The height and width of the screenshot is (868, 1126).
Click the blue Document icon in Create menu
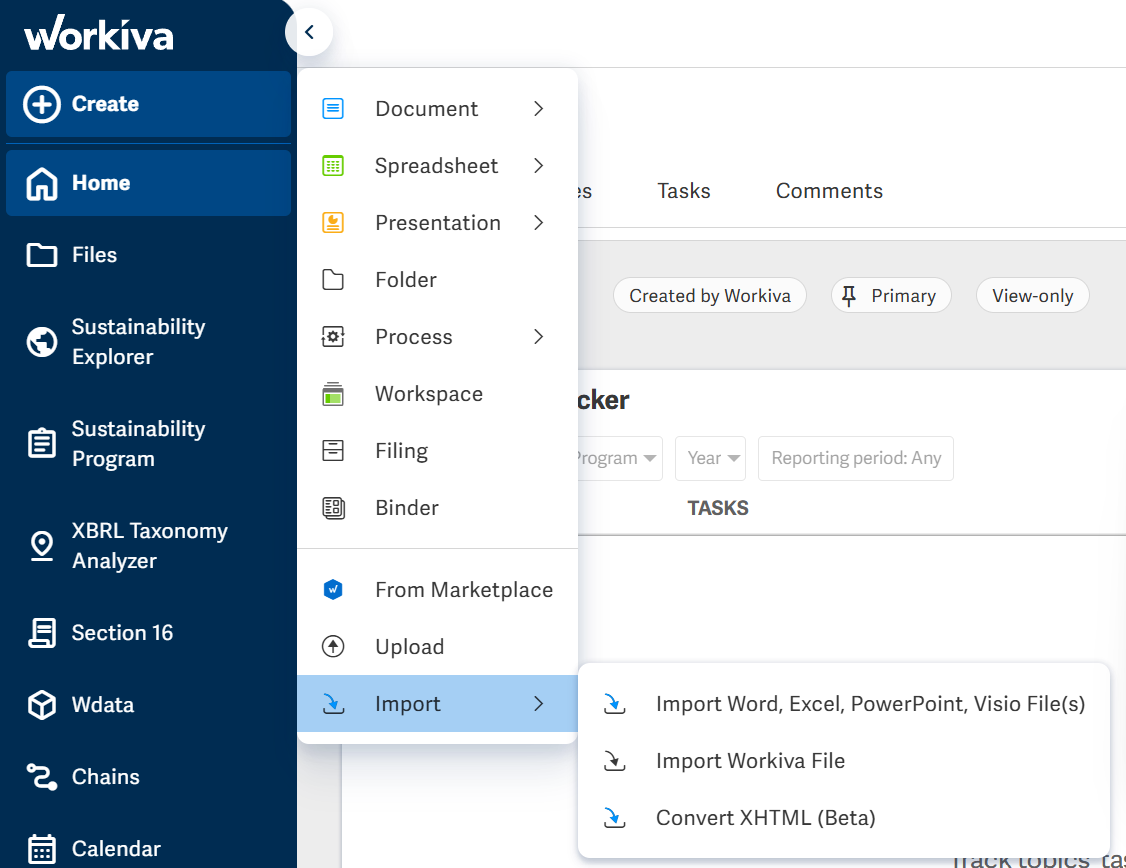tap(332, 108)
